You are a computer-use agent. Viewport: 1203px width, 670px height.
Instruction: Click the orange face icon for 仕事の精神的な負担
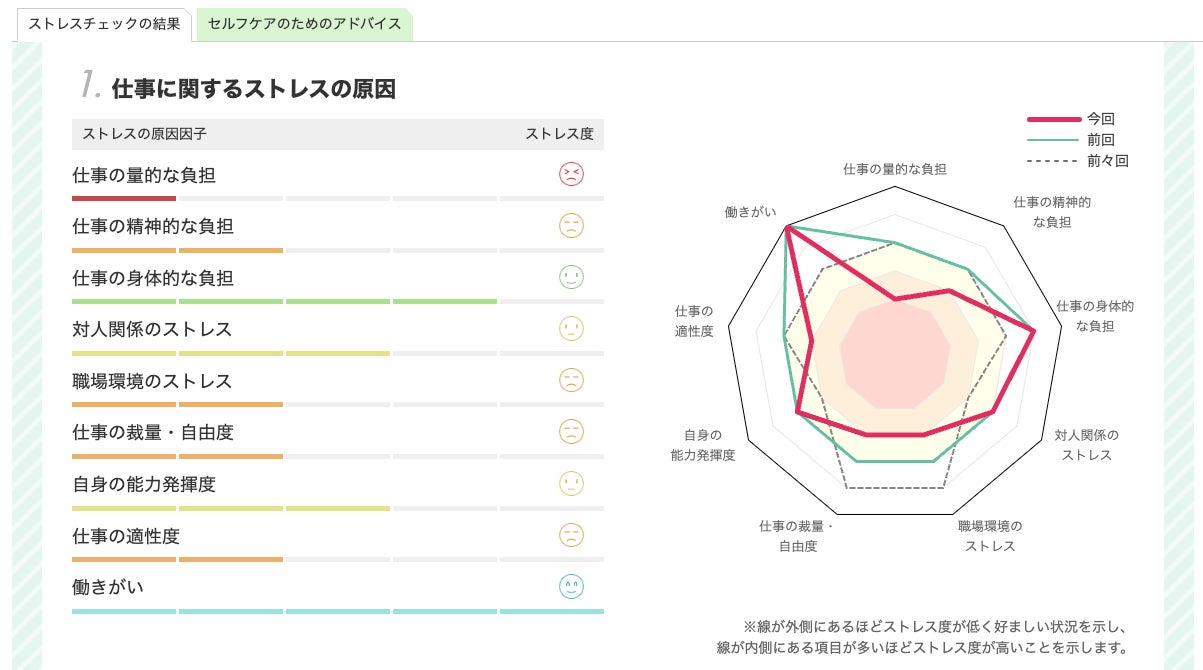(571, 226)
